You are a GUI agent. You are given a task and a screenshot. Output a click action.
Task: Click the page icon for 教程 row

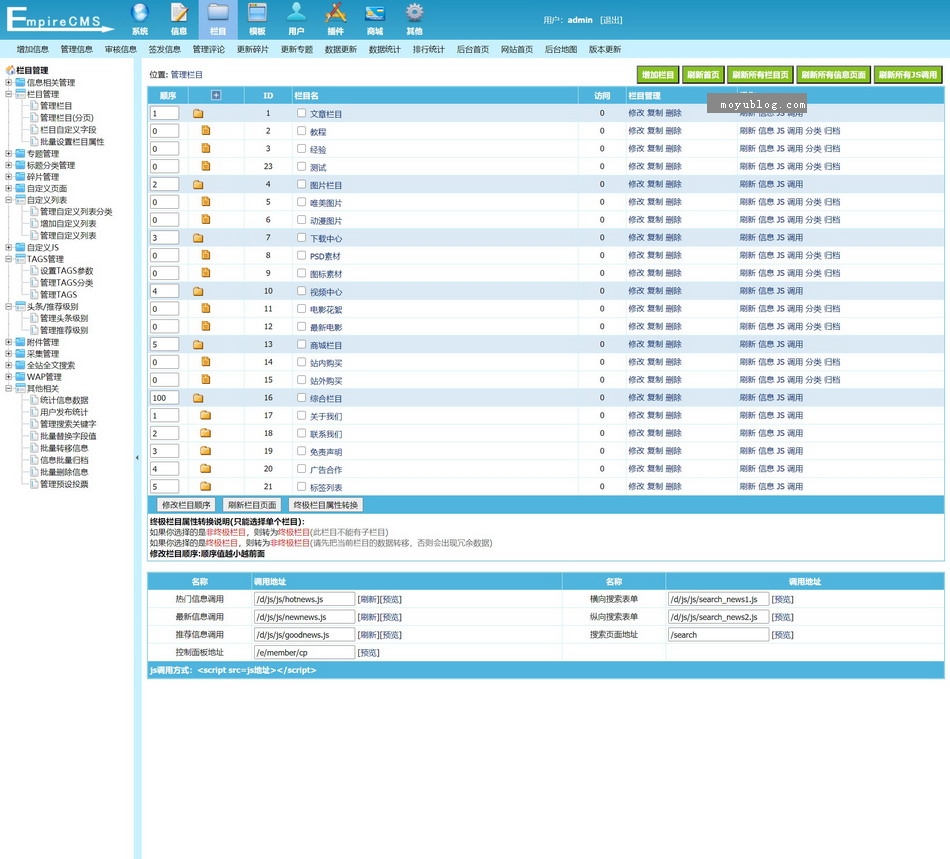tap(206, 131)
